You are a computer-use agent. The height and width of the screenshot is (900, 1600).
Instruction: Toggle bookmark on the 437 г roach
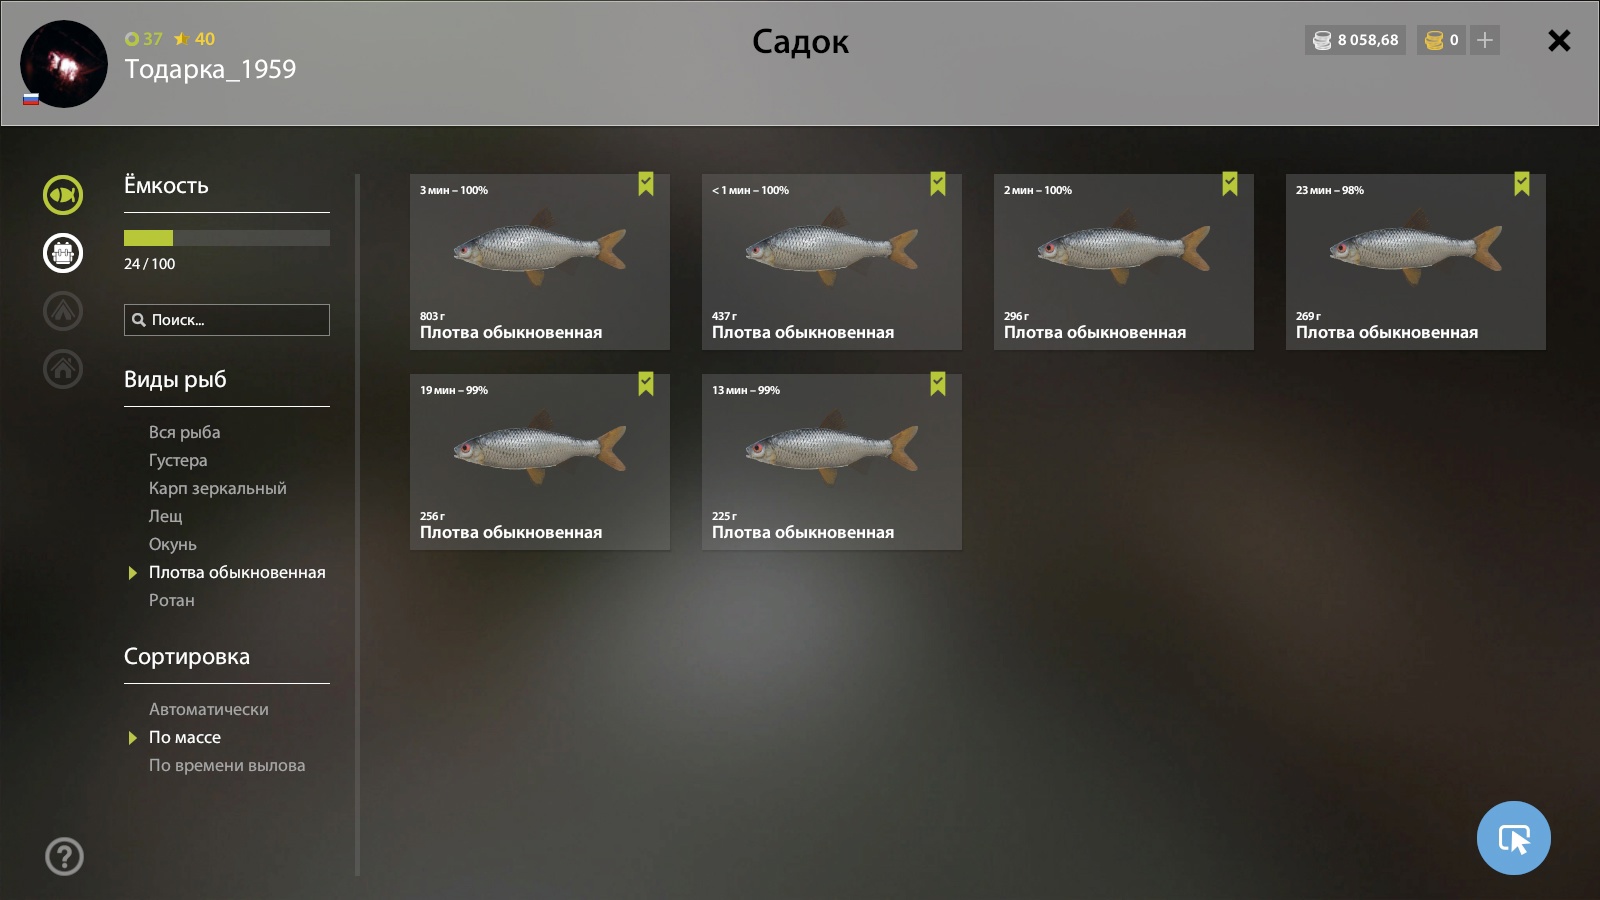pos(938,184)
